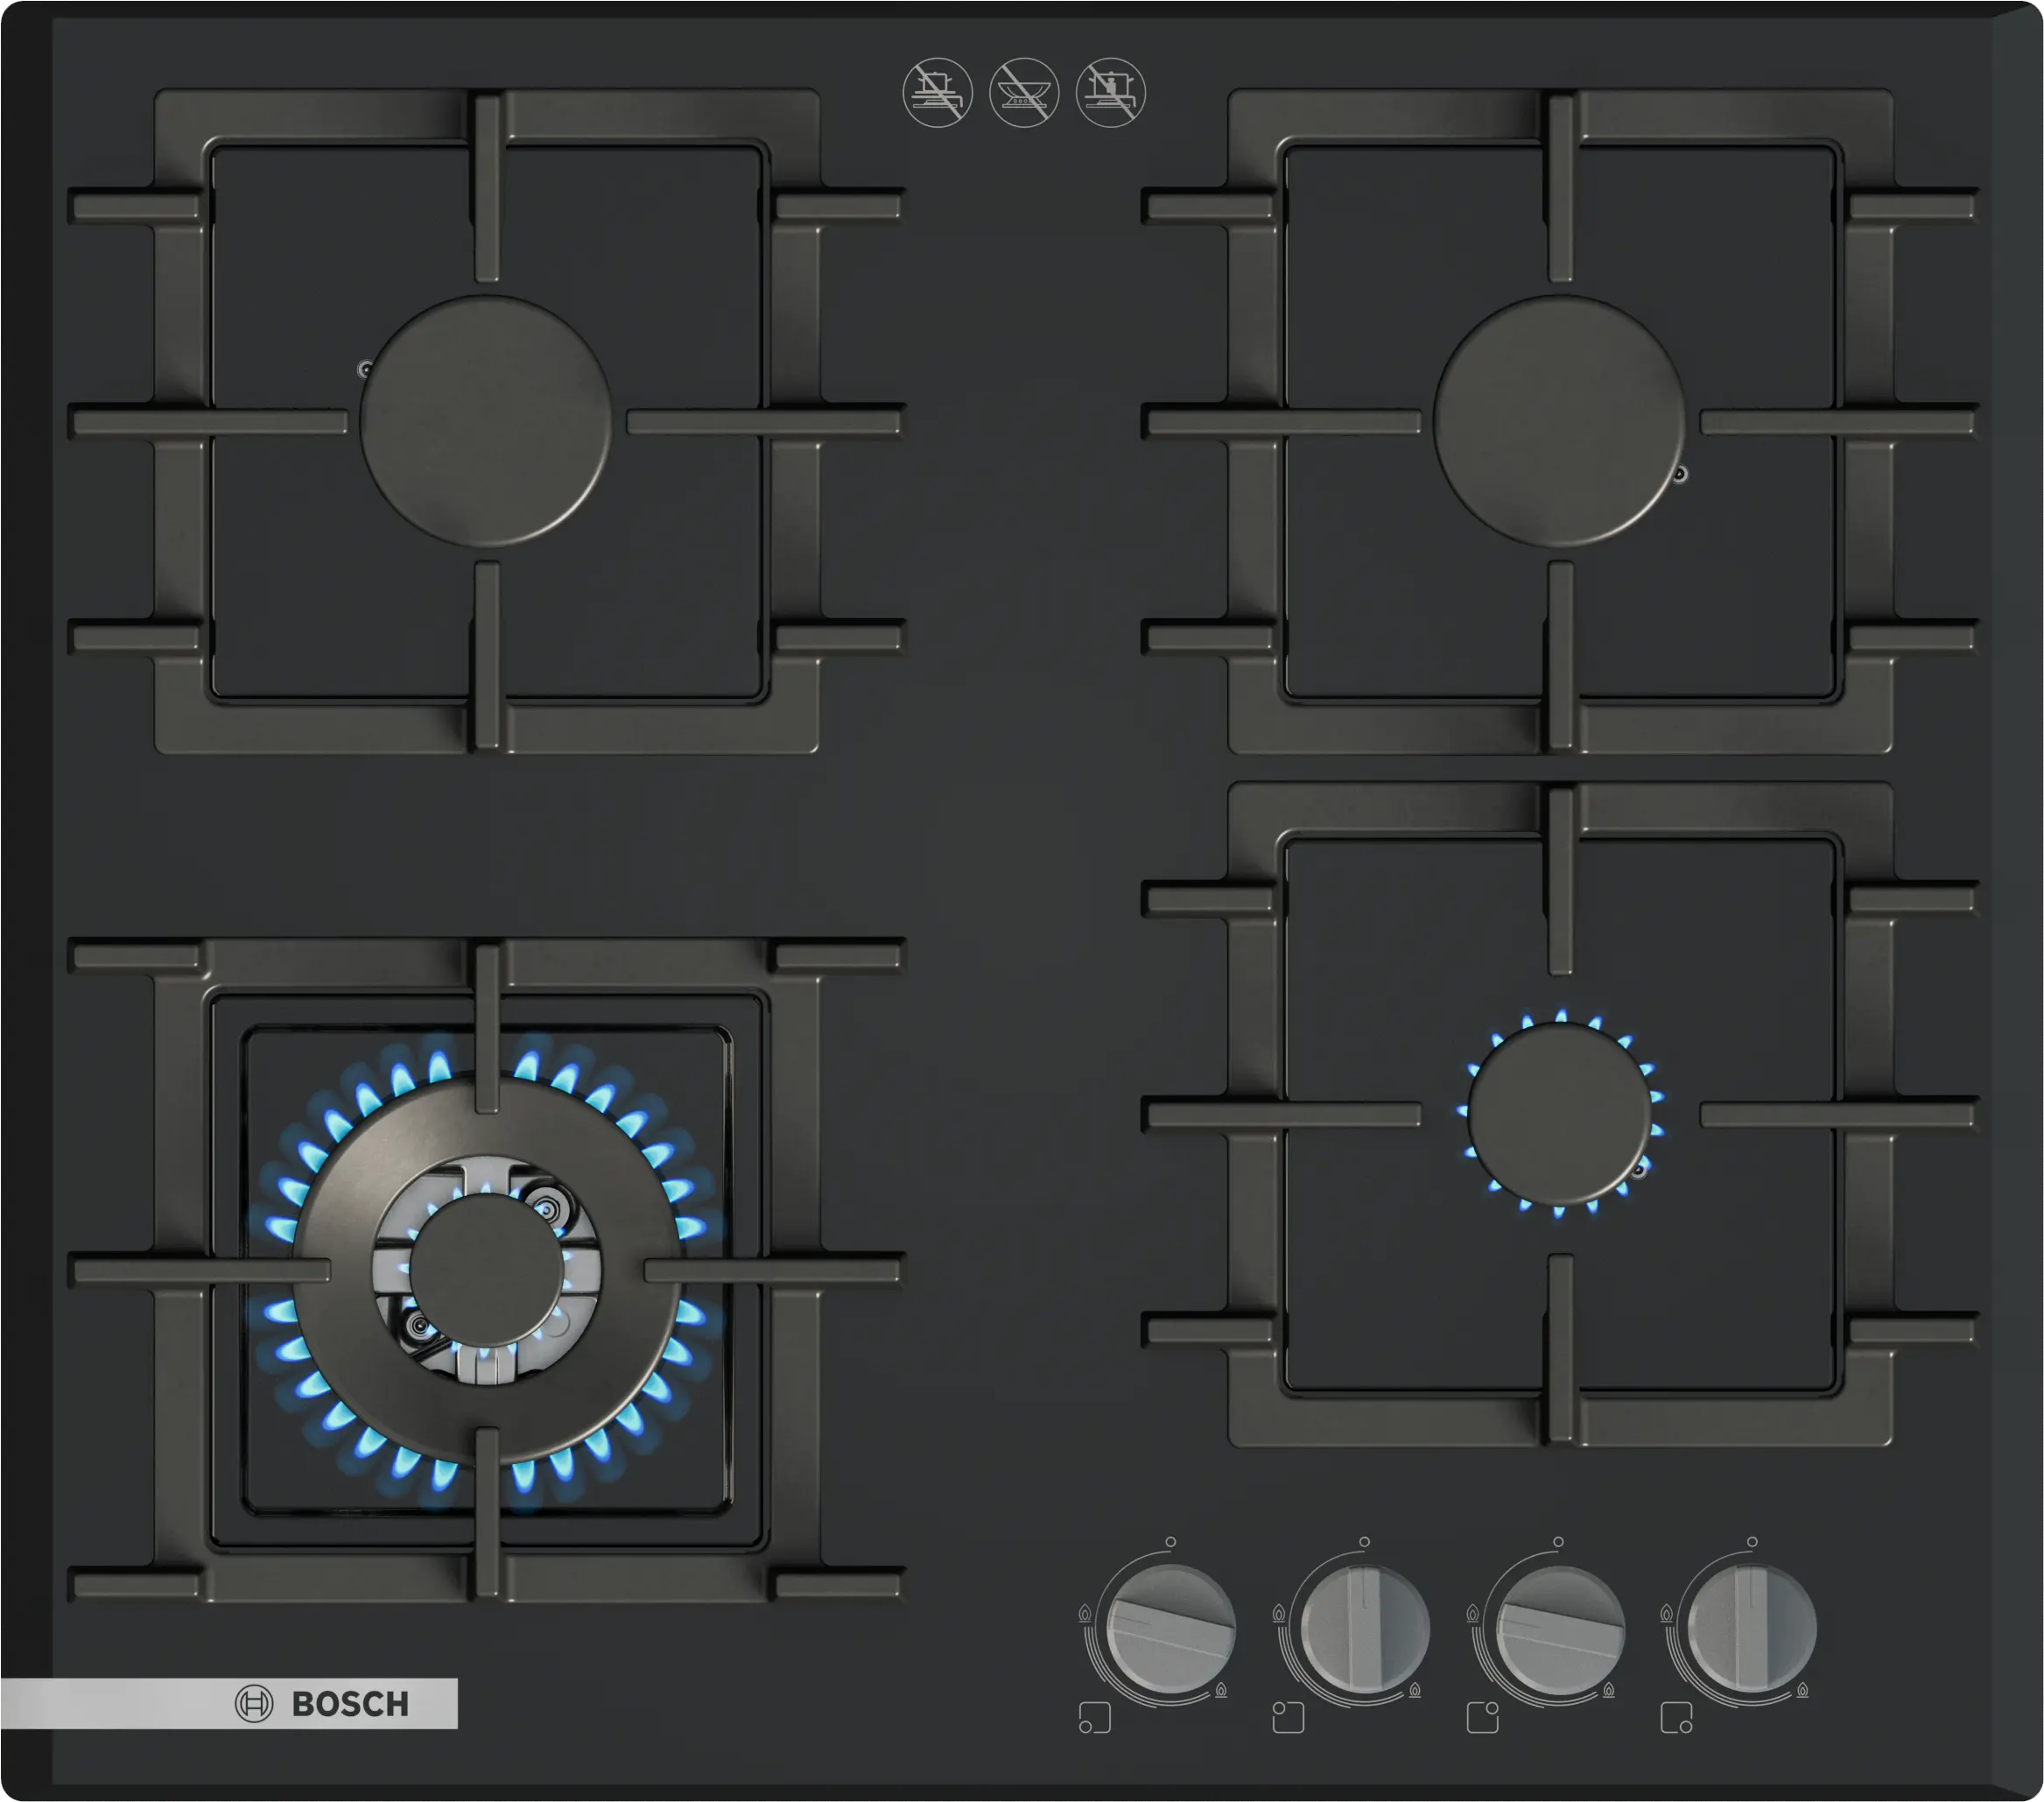Click the small lit burner cap at front right
Viewport: 2044px width, 1802px height.
click(1559, 1114)
